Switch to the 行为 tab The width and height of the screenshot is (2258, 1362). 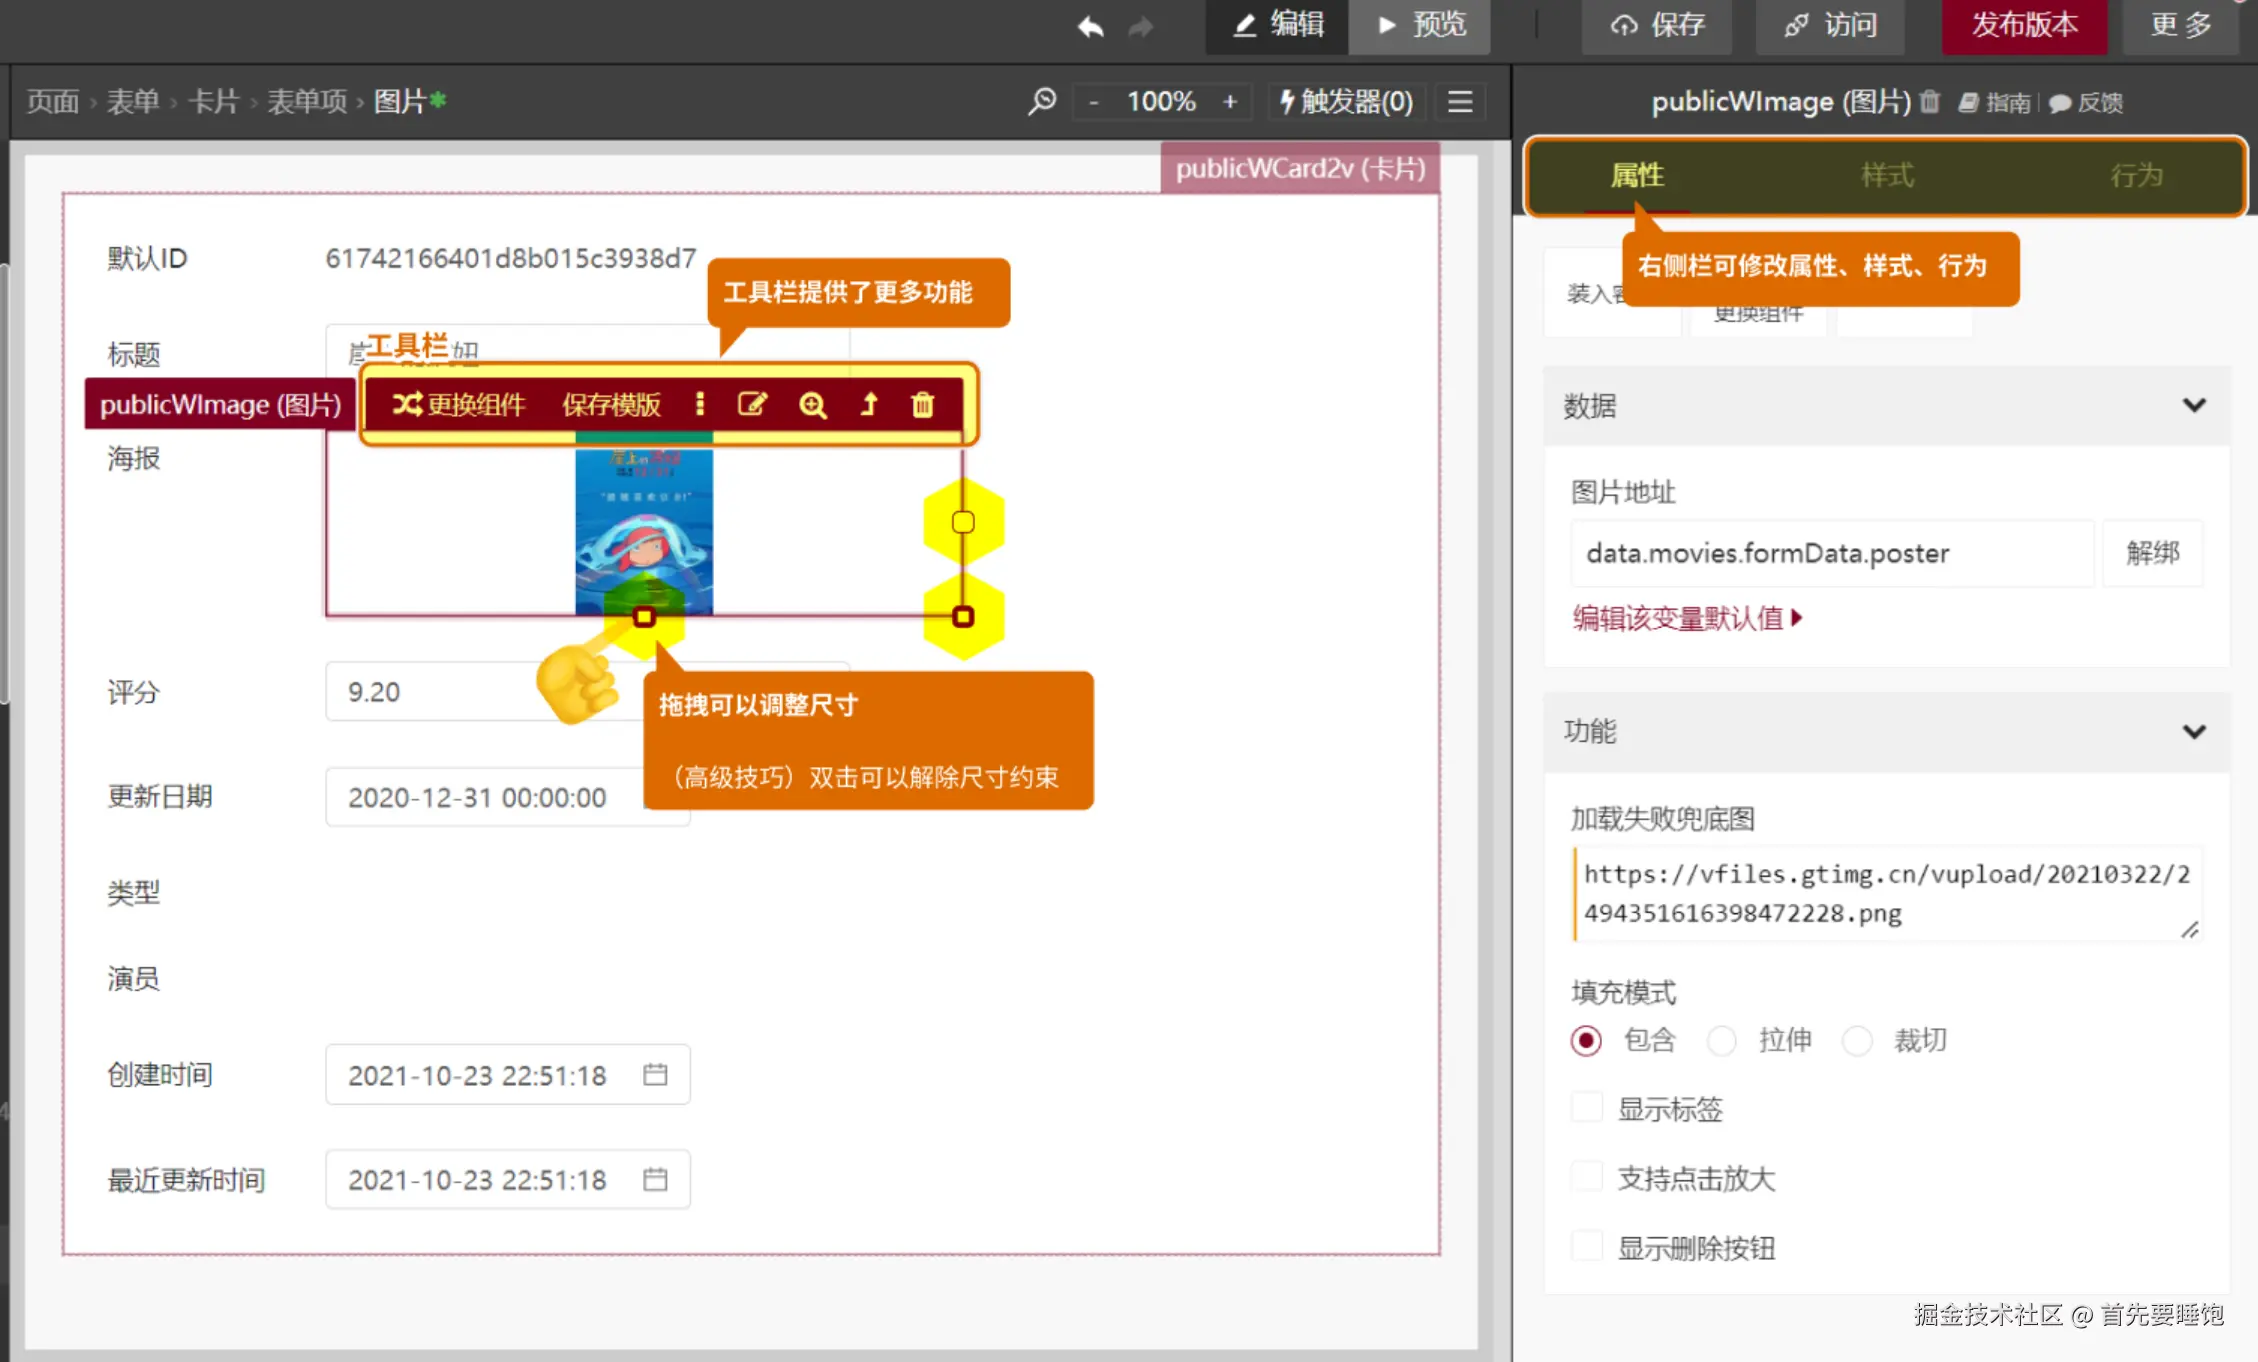[x=2136, y=175]
